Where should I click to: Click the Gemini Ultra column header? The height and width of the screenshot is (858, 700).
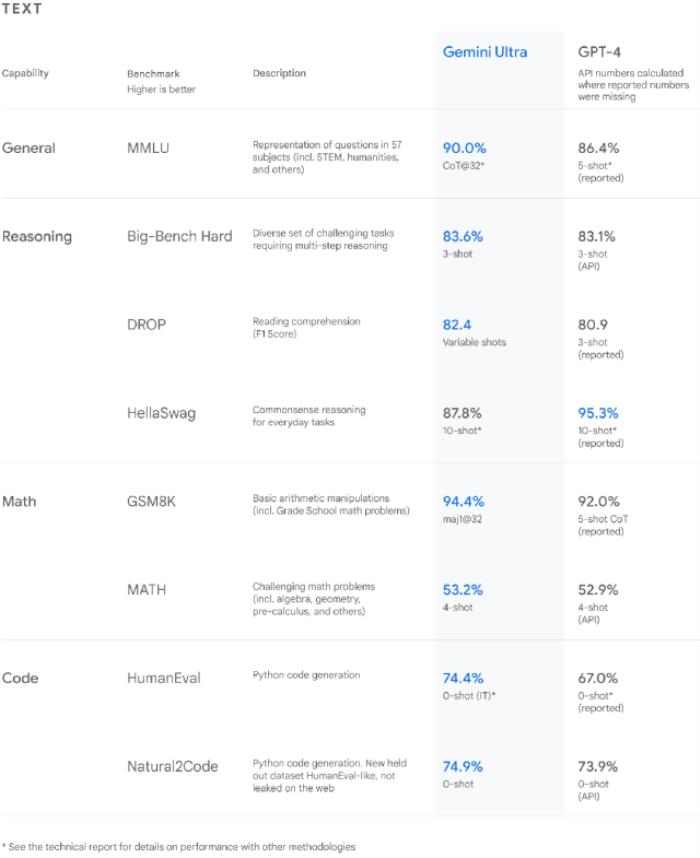[x=485, y=52]
